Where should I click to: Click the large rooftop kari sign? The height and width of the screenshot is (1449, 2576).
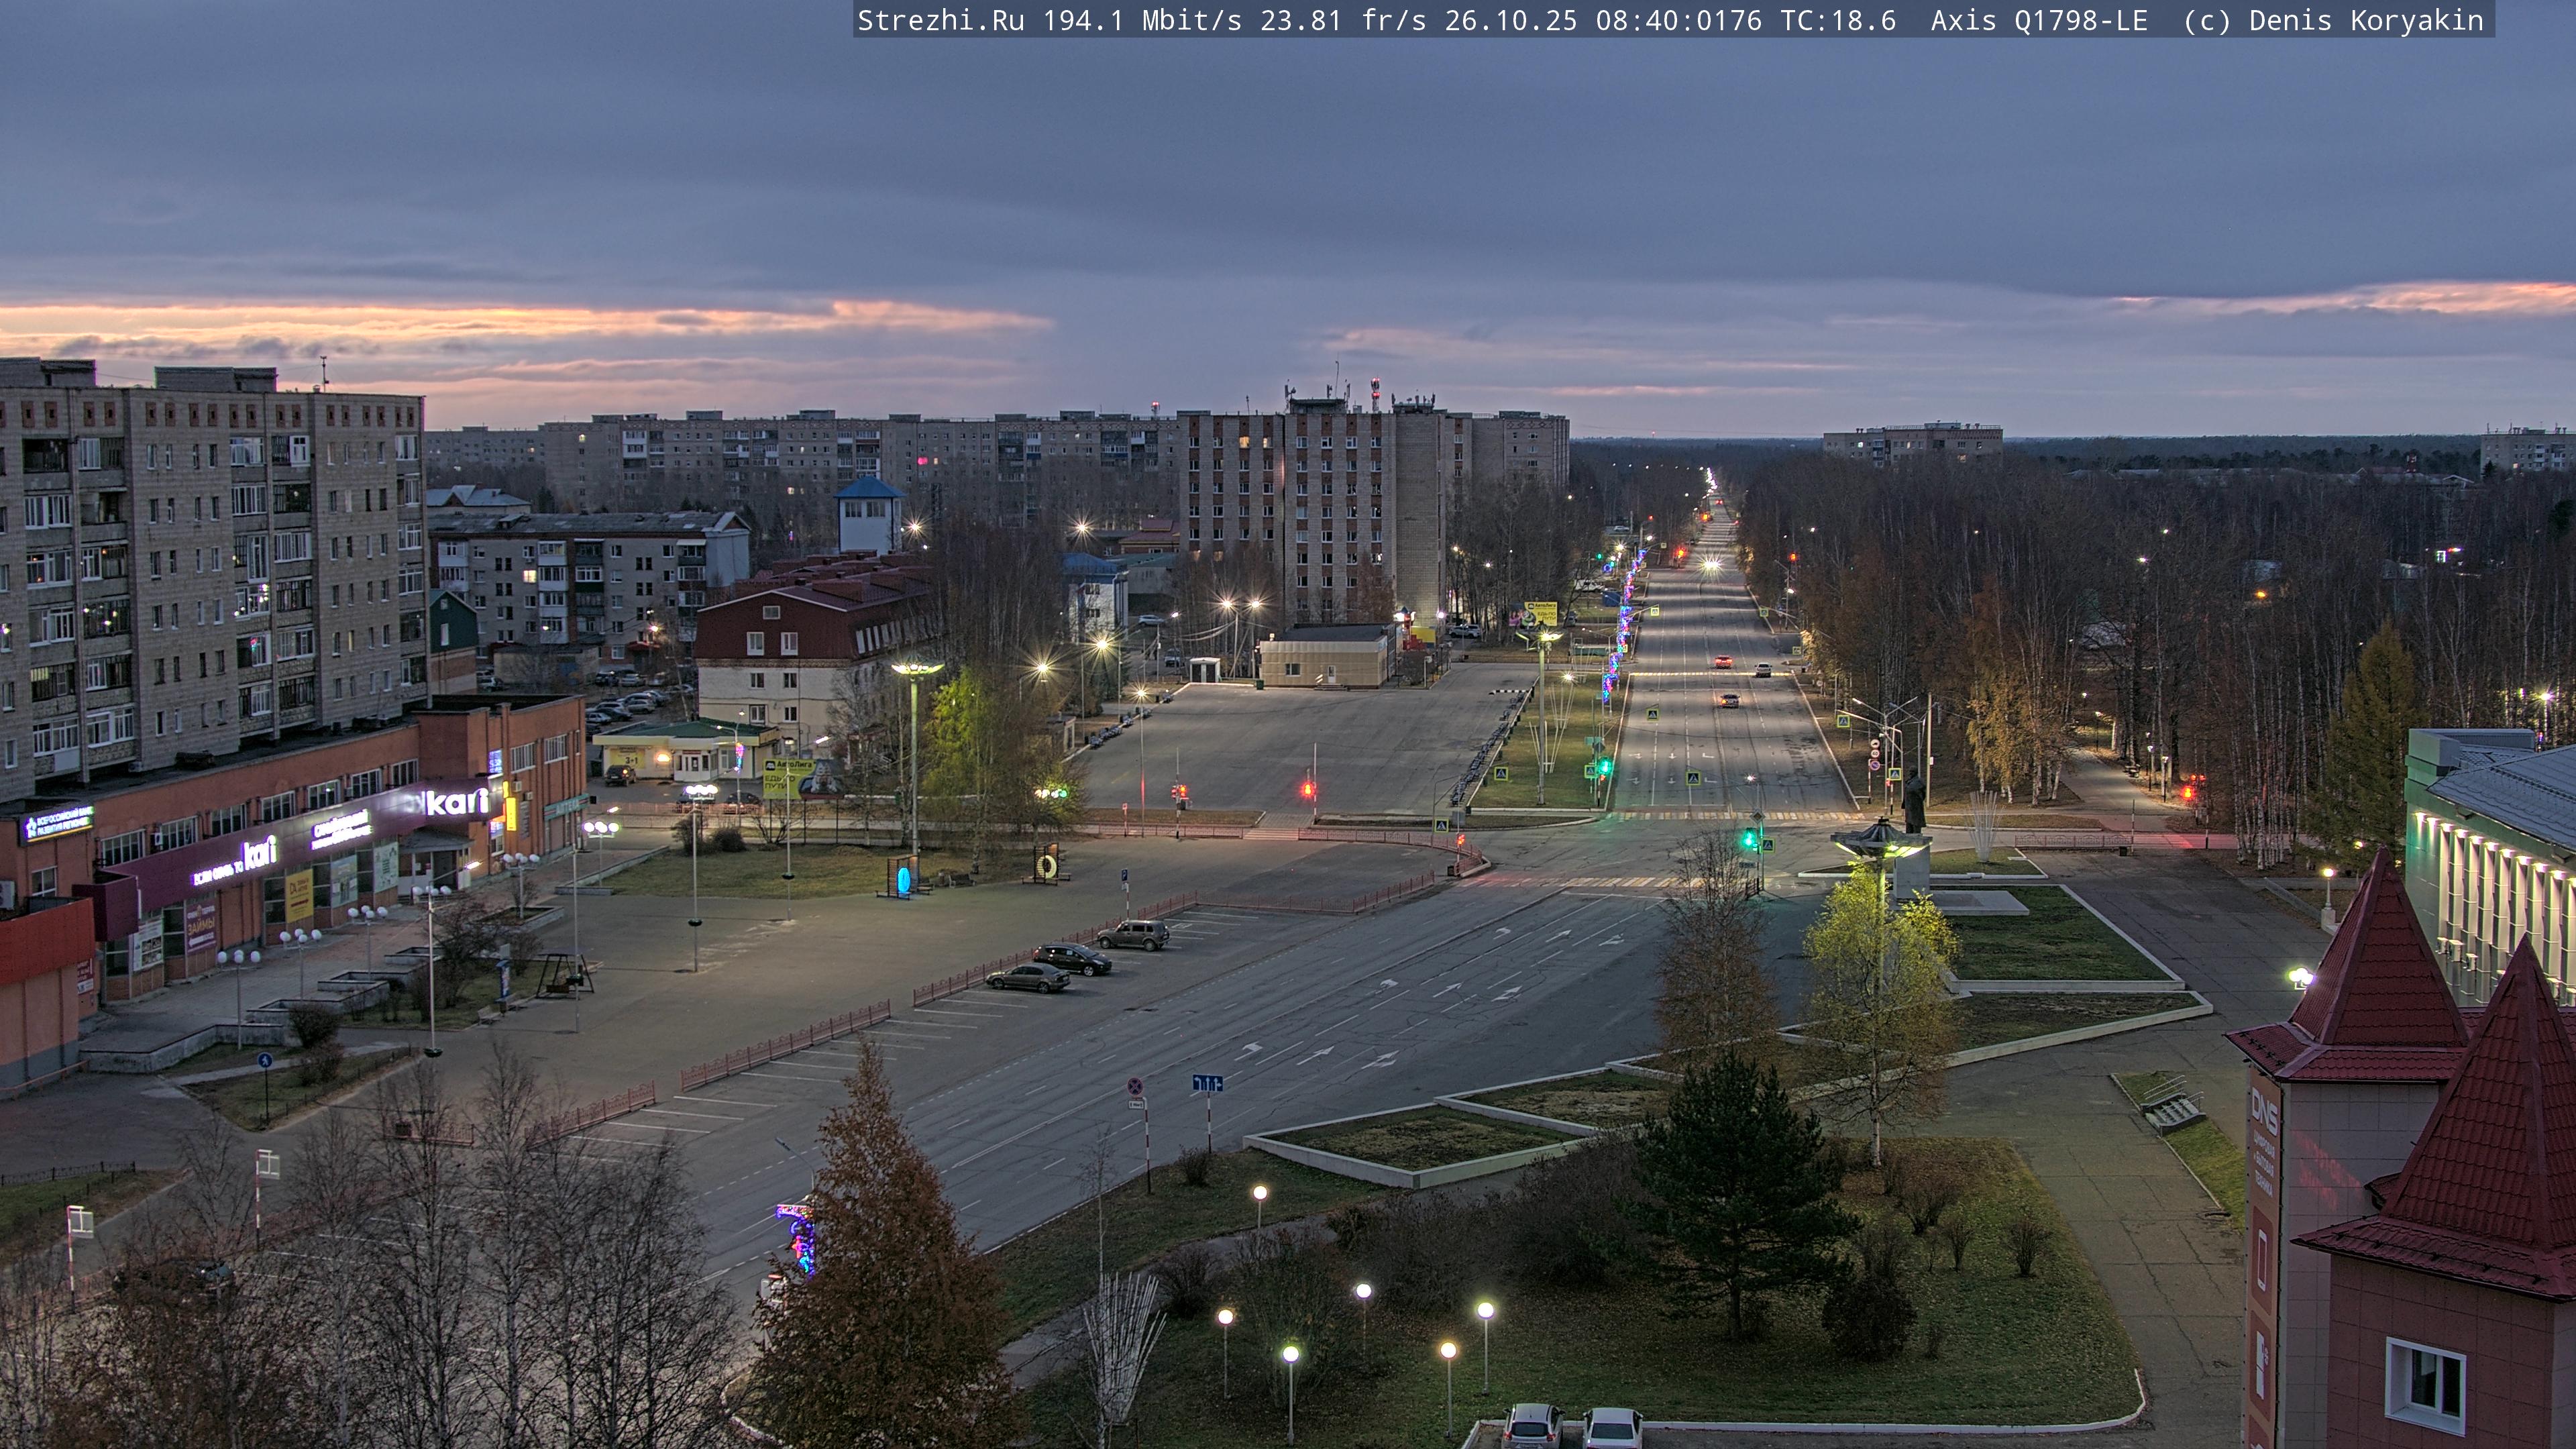tap(458, 801)
